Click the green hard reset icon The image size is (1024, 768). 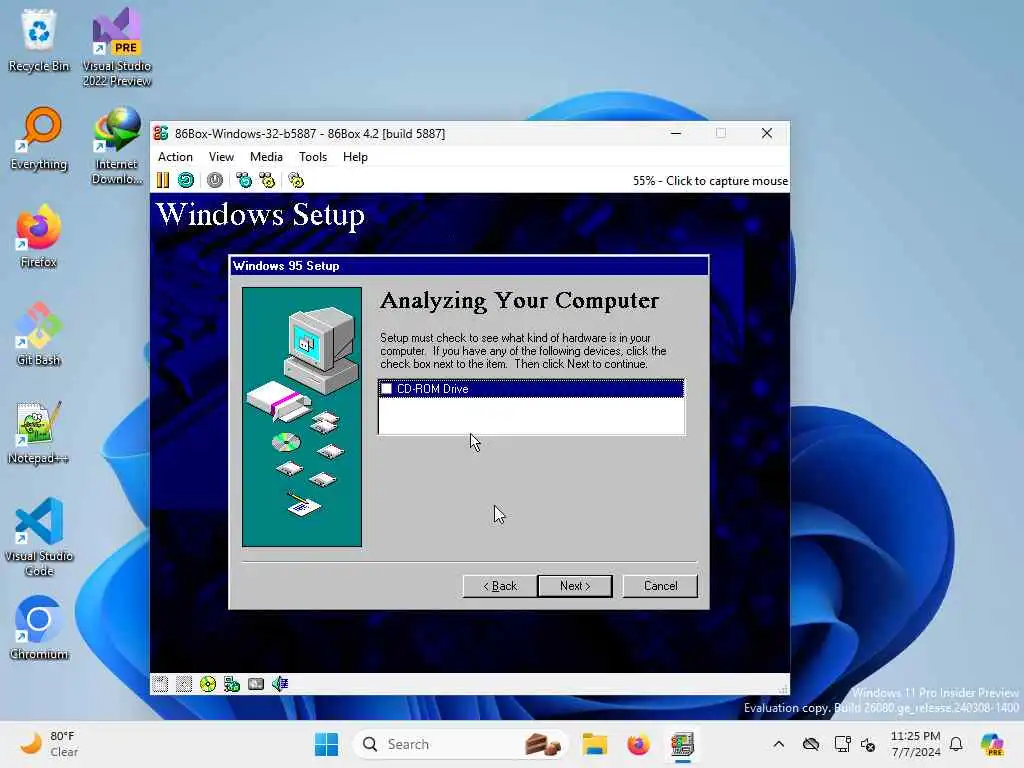[x=186, y=180]
